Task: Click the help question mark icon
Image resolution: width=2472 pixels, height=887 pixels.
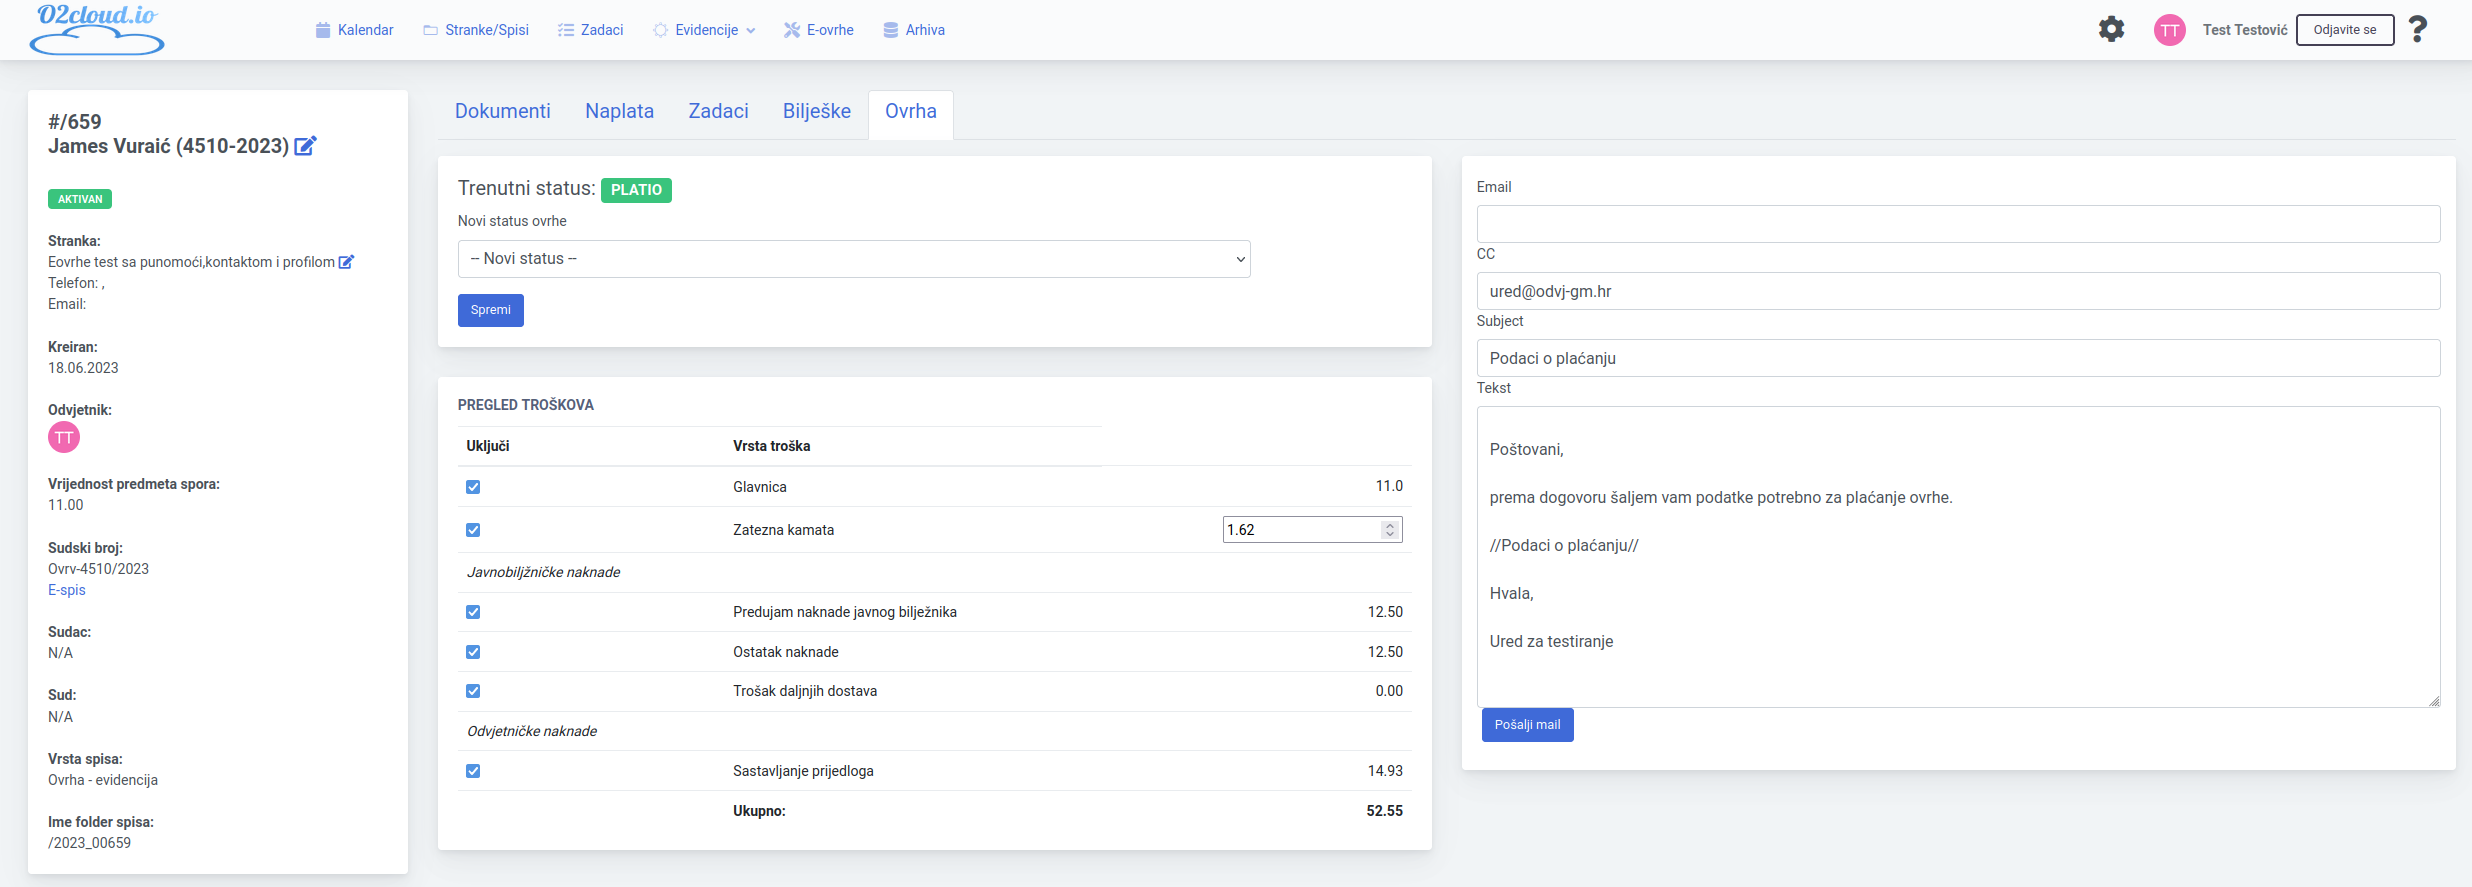Action: (x=2417, y=29)
